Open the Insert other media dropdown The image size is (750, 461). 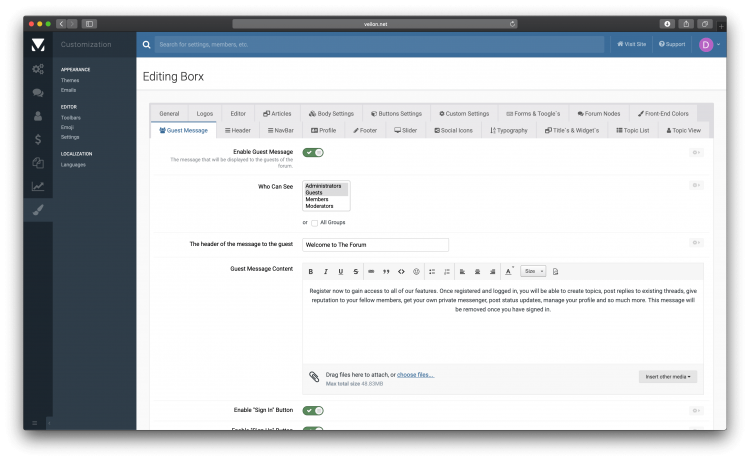[x=668, y=377]
